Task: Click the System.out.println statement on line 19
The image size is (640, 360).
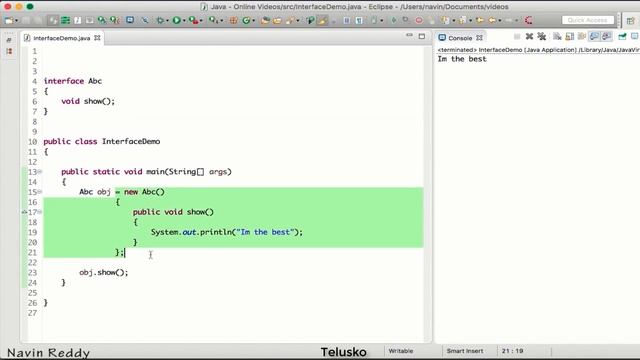Action: [227, 232]
